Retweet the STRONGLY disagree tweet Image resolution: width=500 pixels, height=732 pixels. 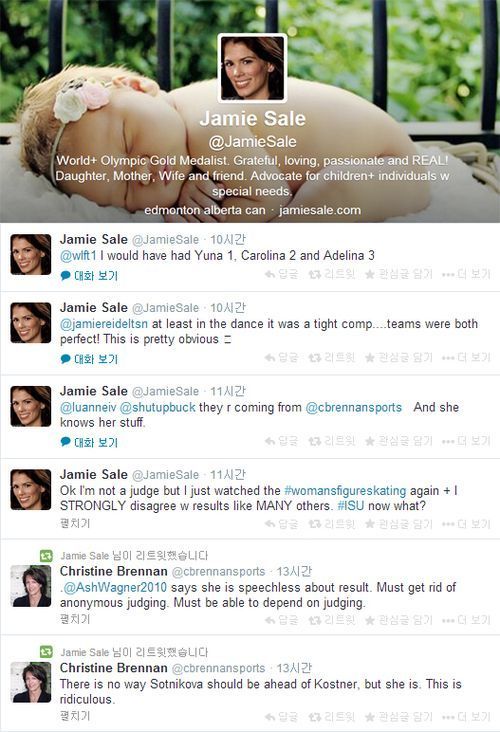pyautogui.click(x=332, y=524)
